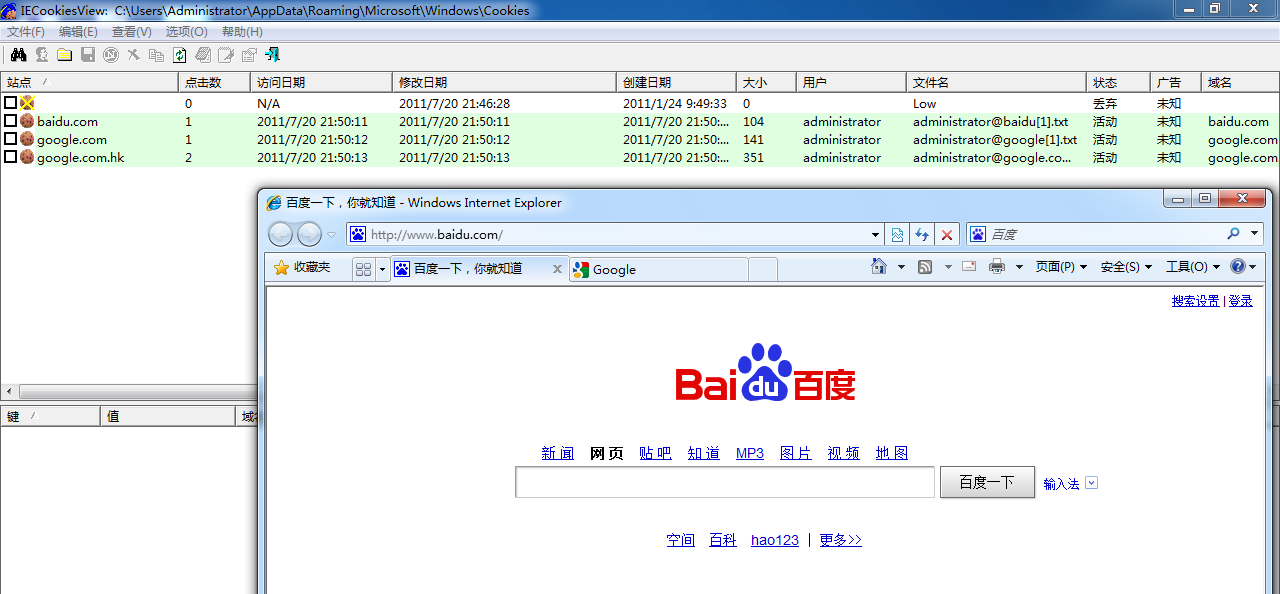Image resolution: width=1280 pixels, height=594 pixels.
Task: Tick the checkbox of the first blank-site row
Action: (10, 103)
